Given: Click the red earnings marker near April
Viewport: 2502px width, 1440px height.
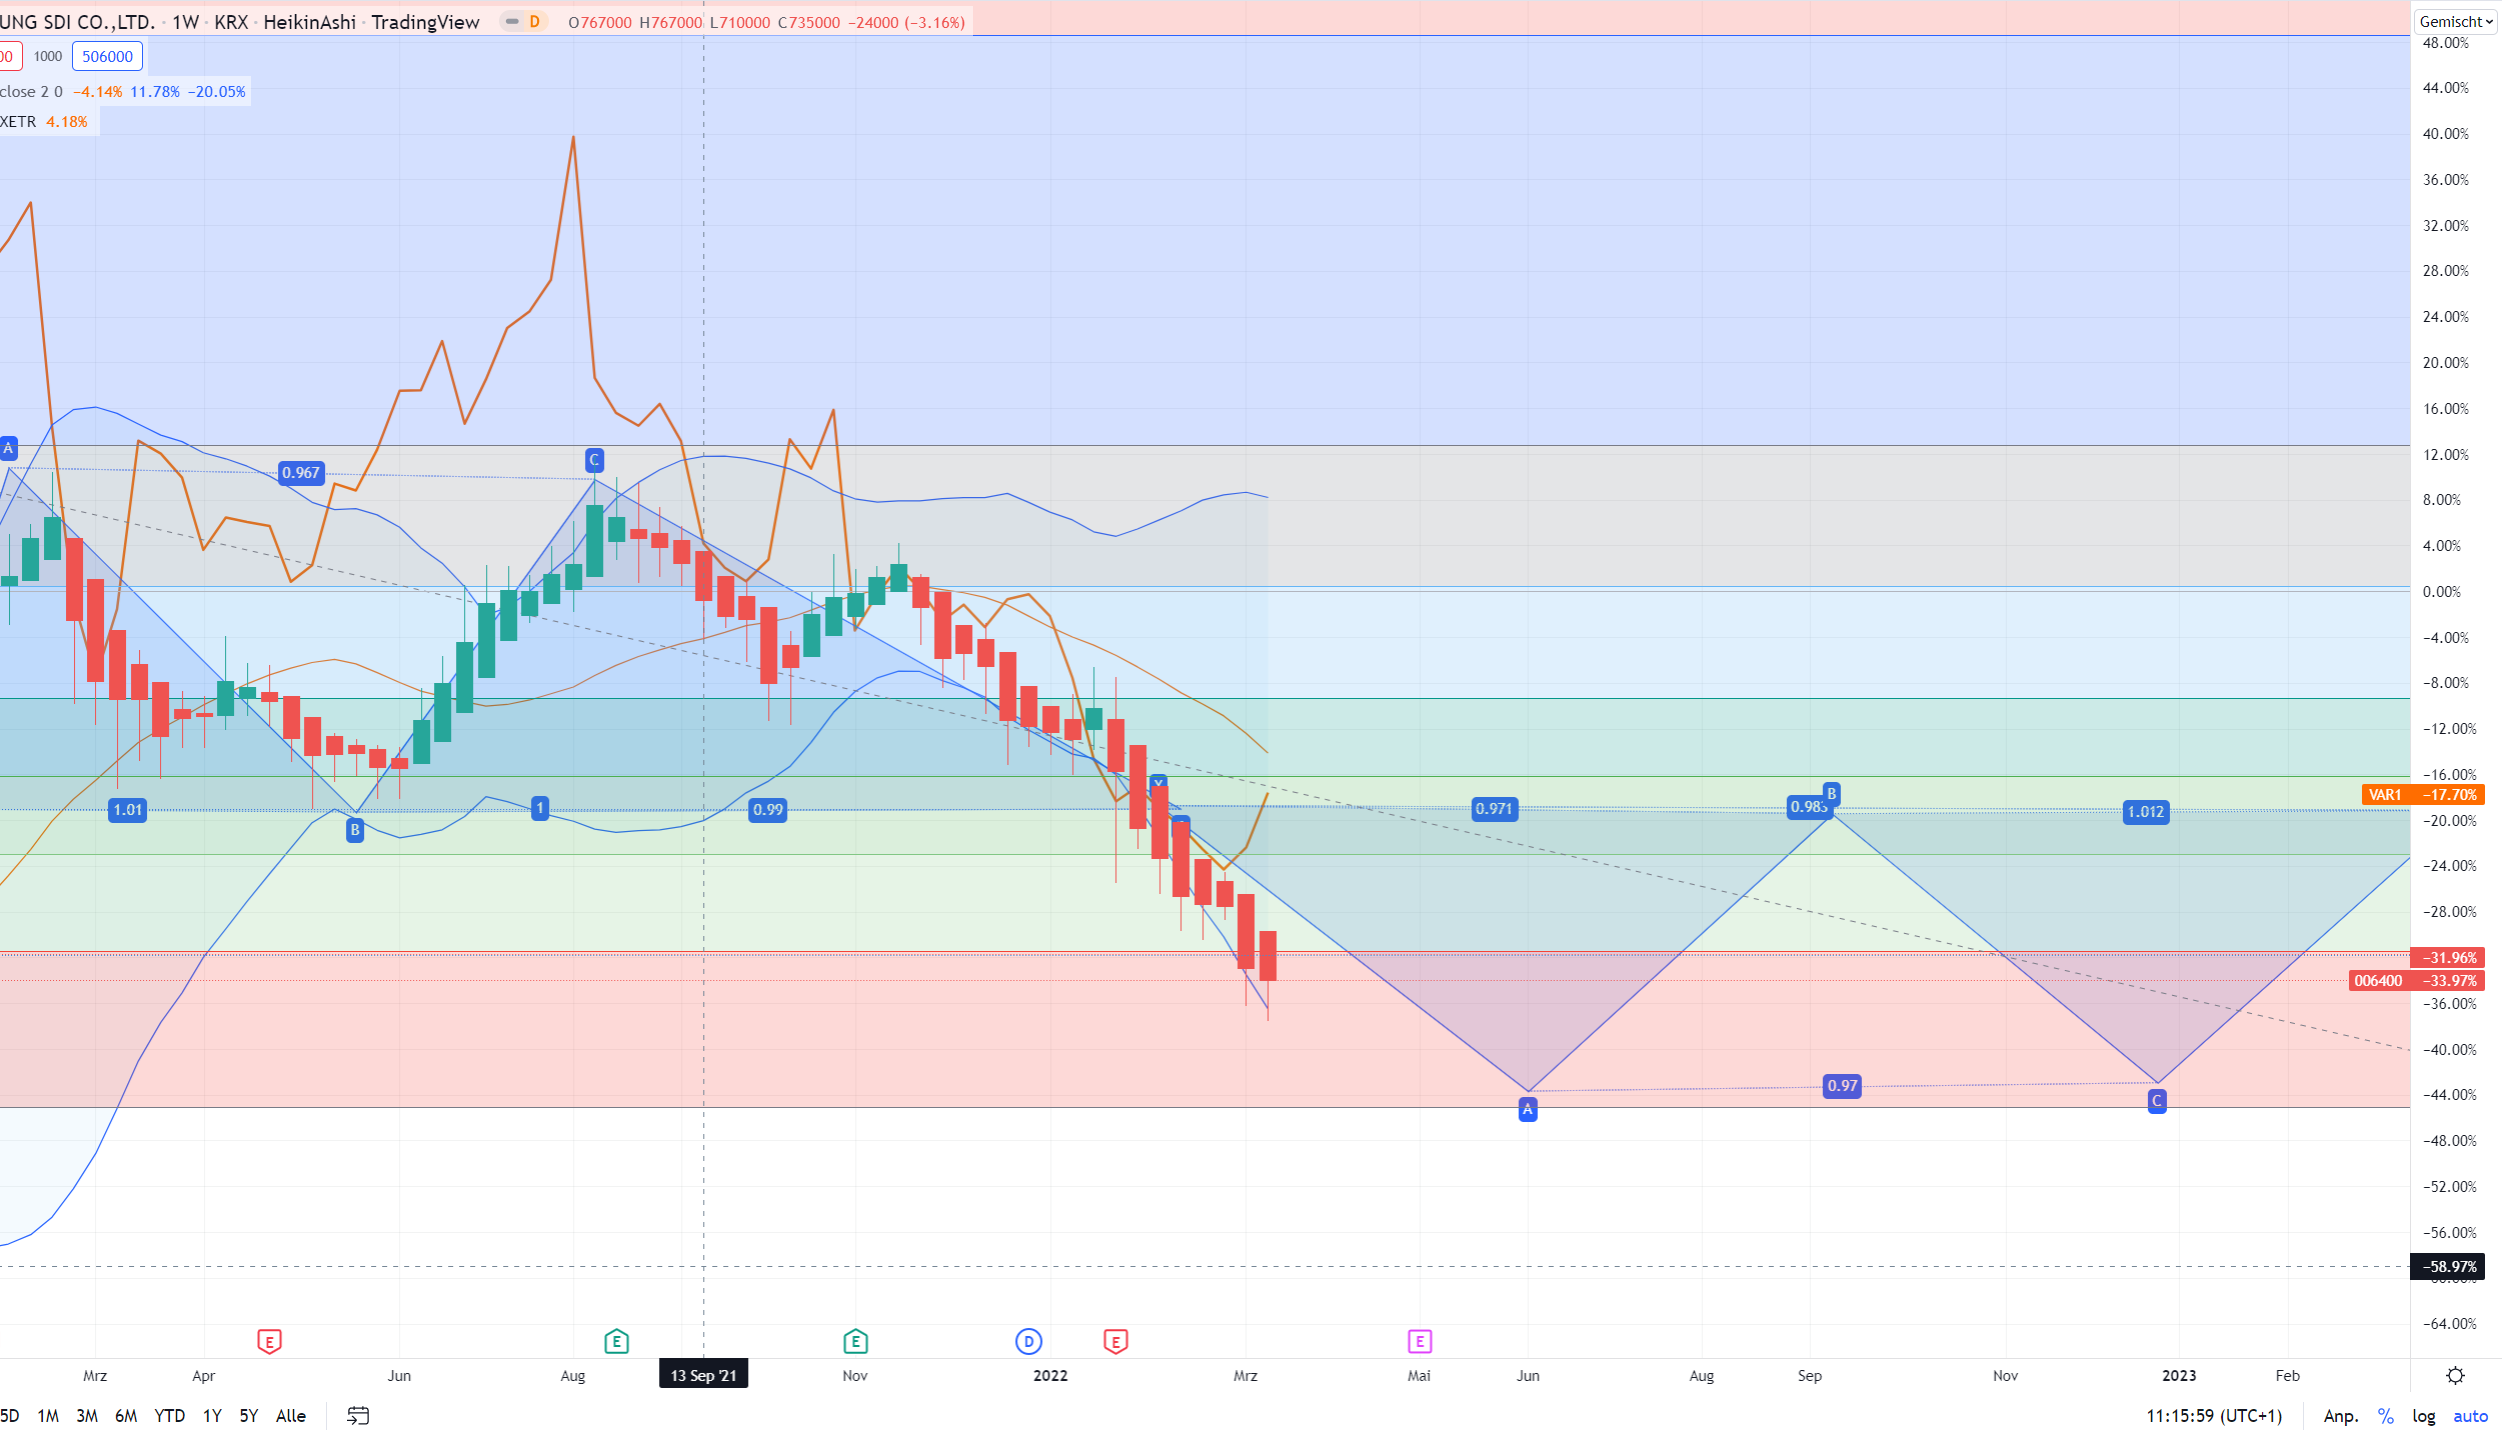Looking at the screenshot, I should (269, 1341).
